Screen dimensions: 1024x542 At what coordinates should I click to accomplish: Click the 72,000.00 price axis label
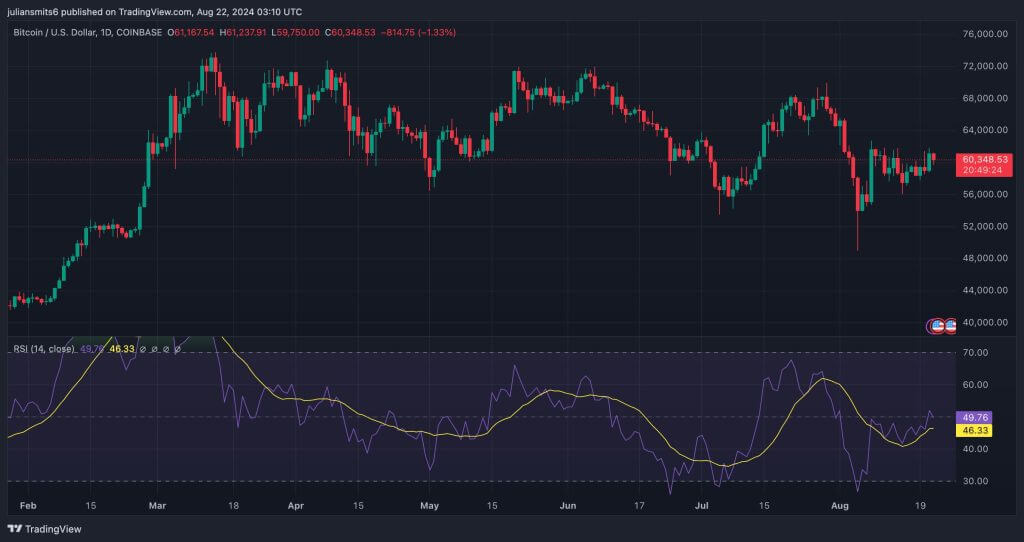(x=985, y=66)
